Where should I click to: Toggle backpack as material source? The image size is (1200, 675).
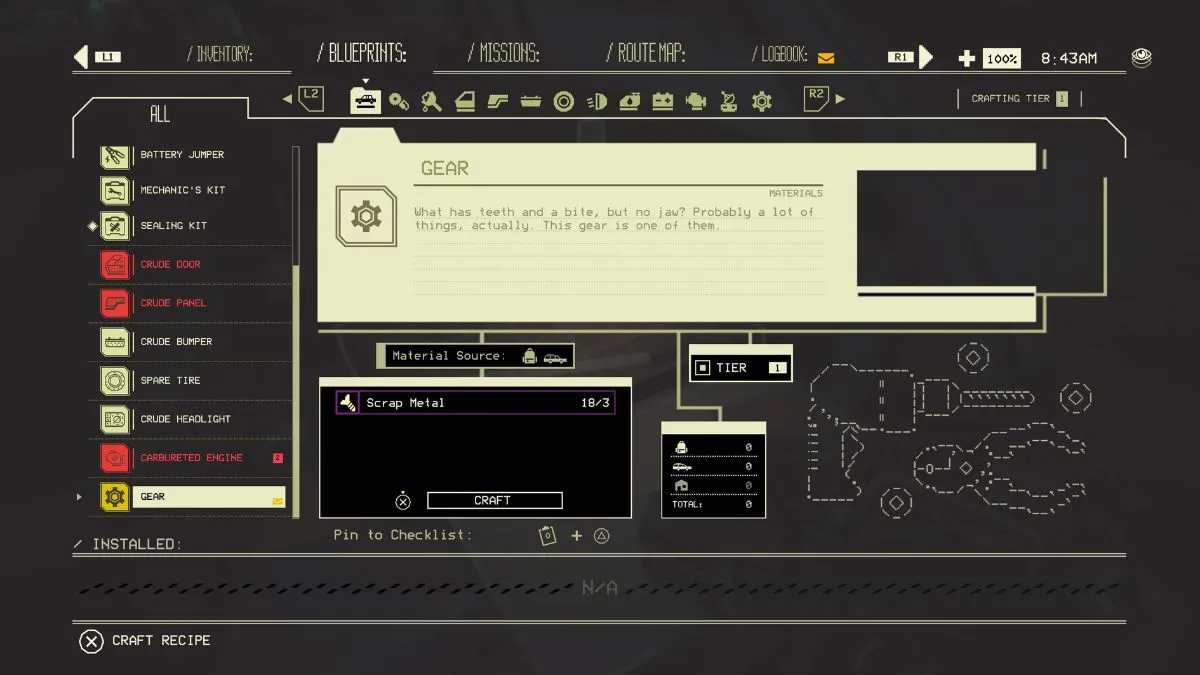tap(530, 356)
